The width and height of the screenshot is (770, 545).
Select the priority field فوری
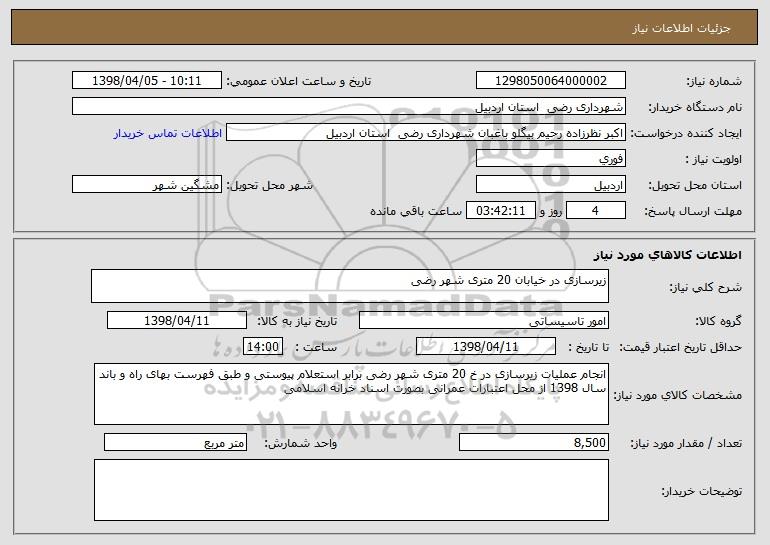(550, 159)
